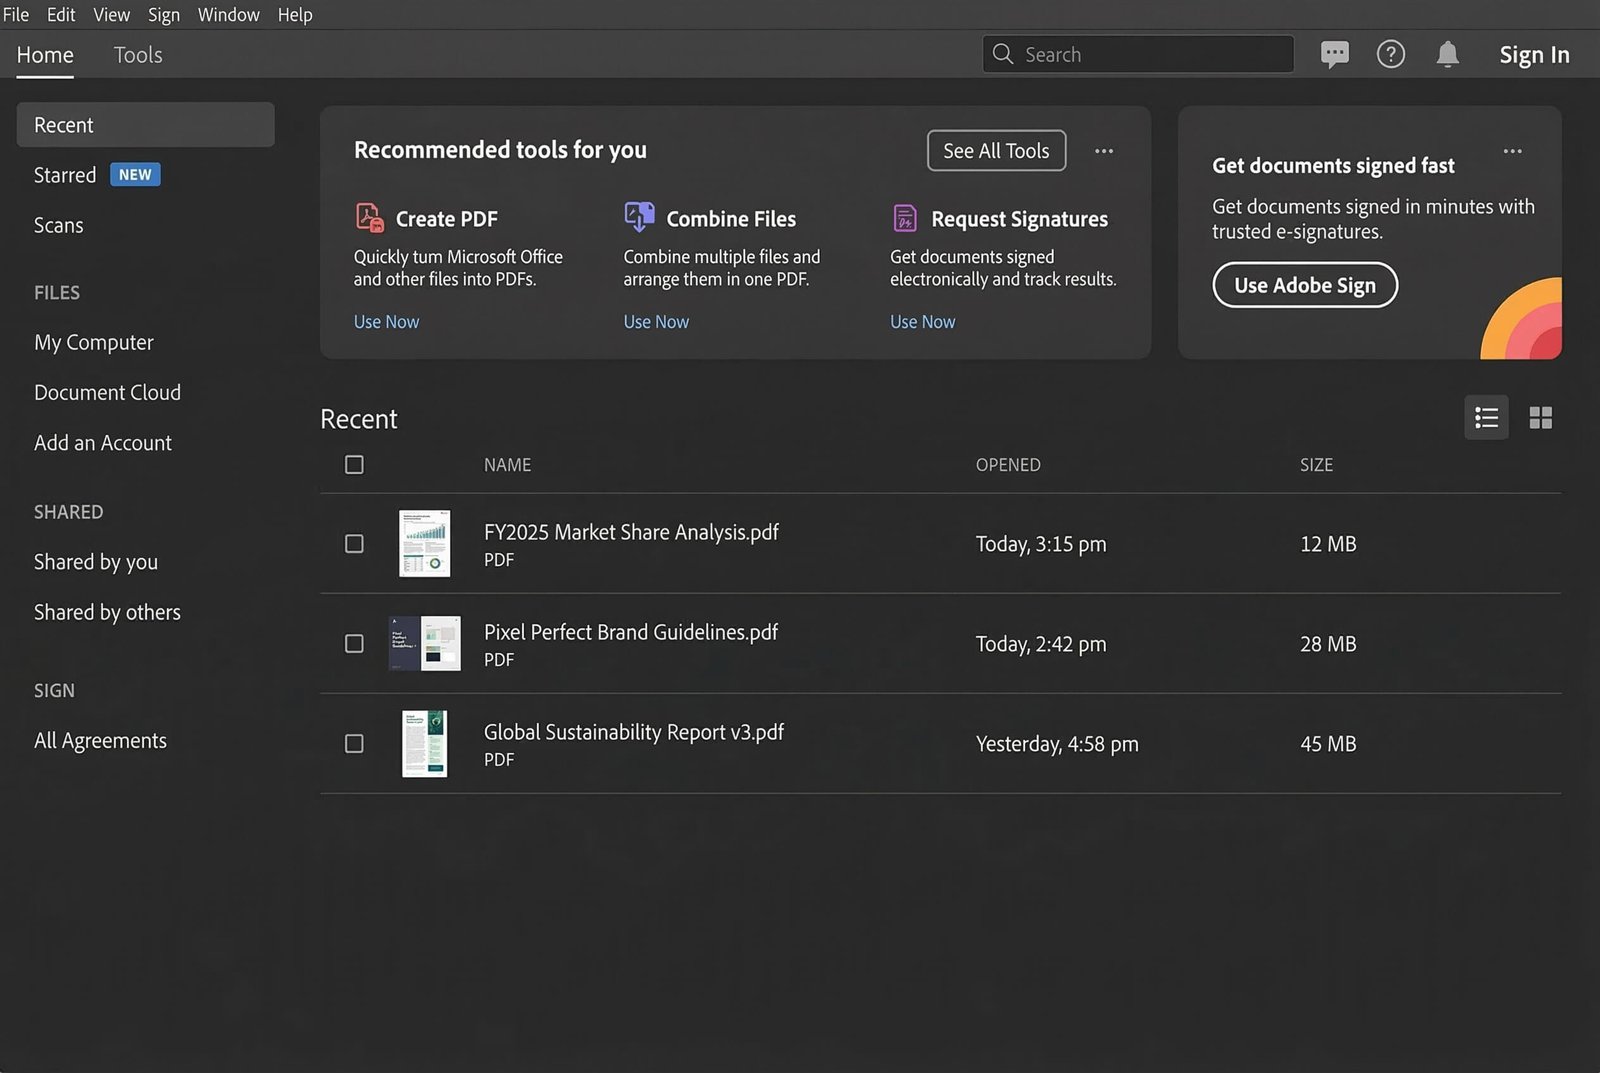Switch to the Tools tab

pos(137,54)
